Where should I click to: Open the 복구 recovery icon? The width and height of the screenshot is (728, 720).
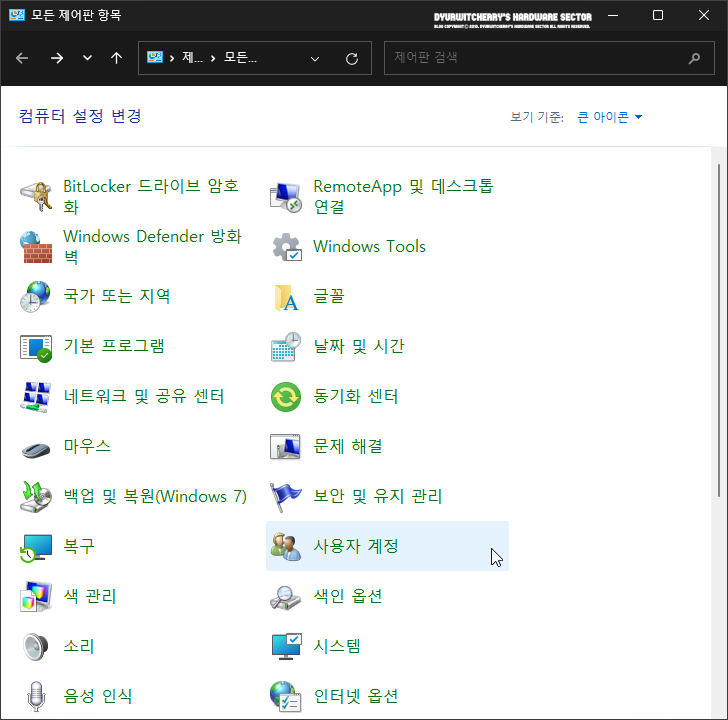(36, 548)
